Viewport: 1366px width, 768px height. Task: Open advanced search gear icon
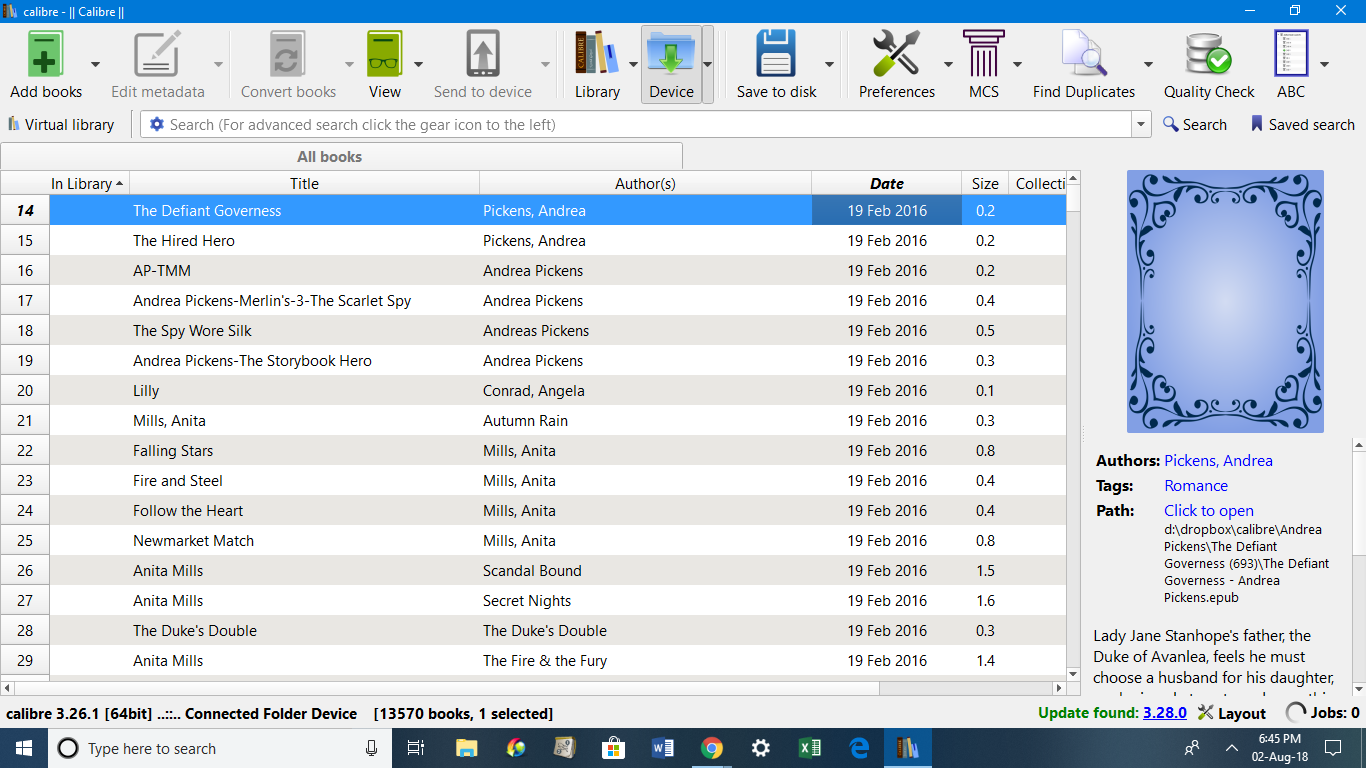click(156, 125)
